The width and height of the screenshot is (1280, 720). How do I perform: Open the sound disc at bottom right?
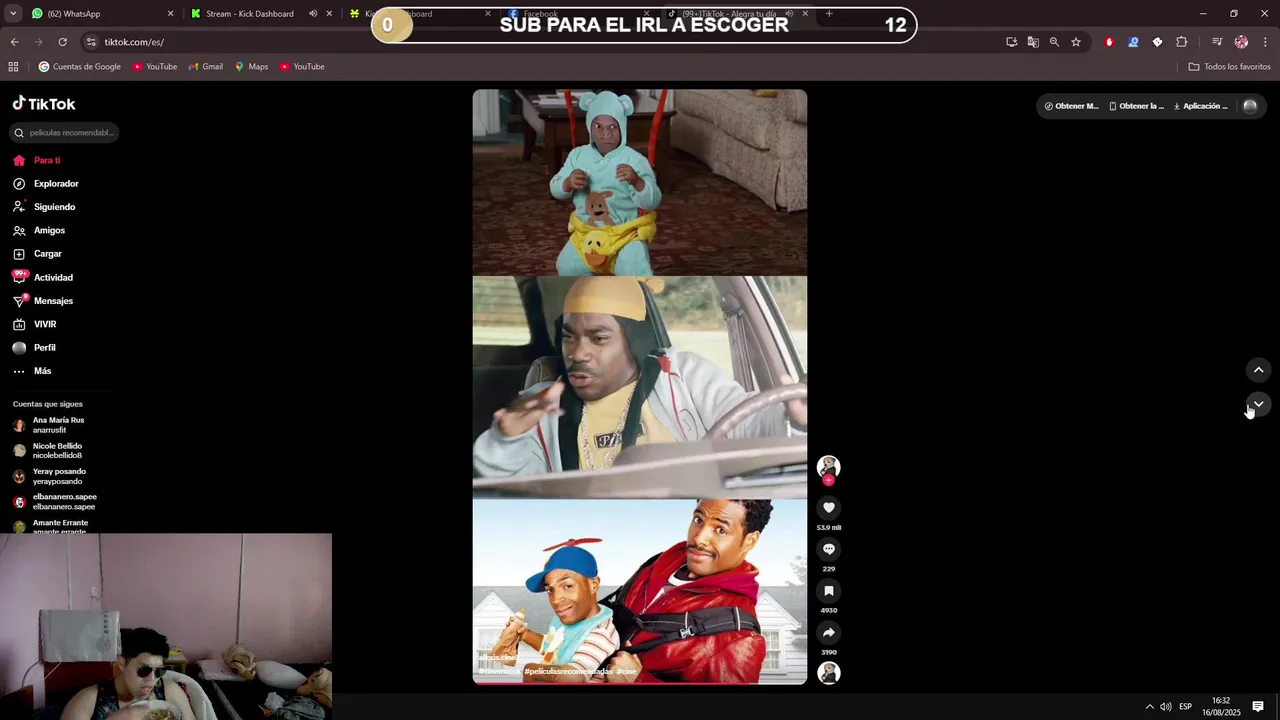tap(828, 673)
